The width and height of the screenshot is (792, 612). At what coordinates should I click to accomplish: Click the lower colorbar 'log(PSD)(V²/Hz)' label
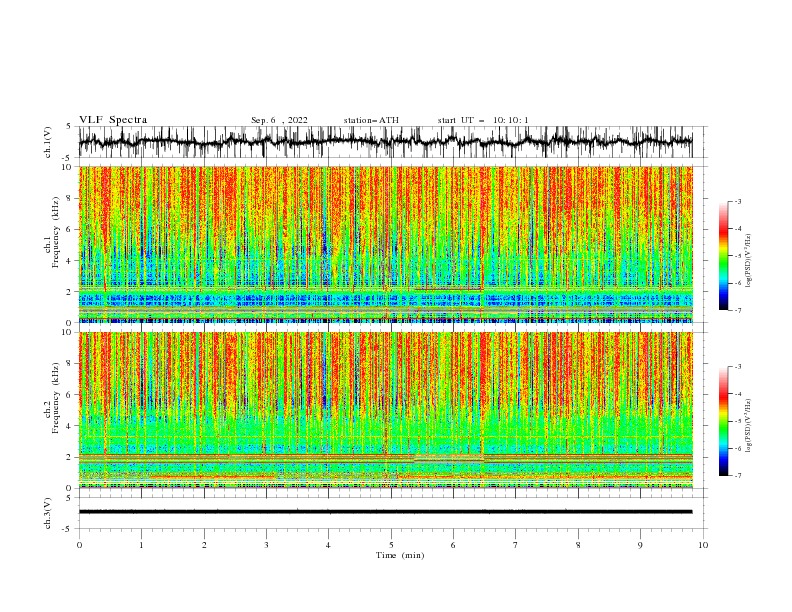[748, 426]
